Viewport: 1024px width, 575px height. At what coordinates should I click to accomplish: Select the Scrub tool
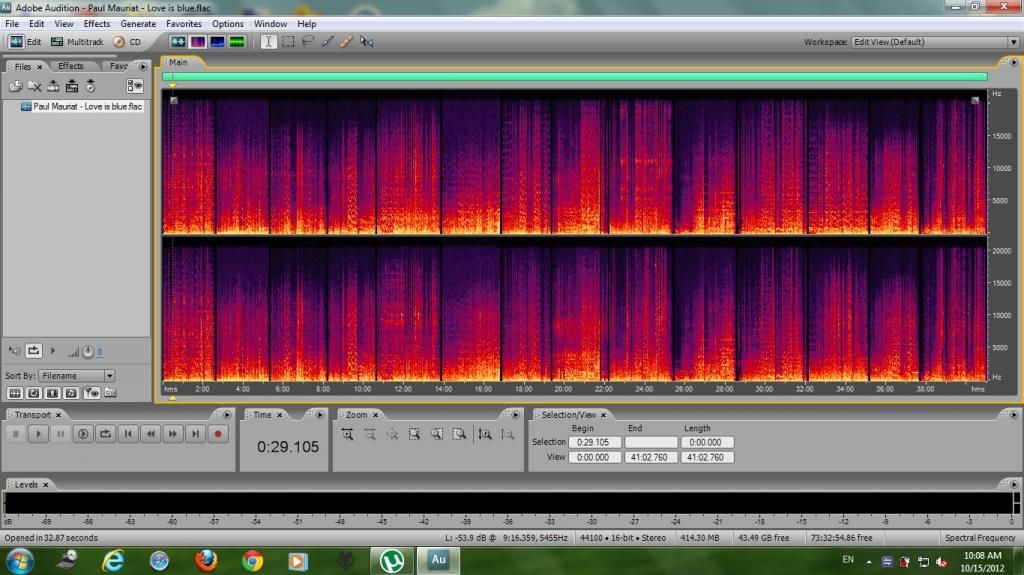(x=366, y=42)
